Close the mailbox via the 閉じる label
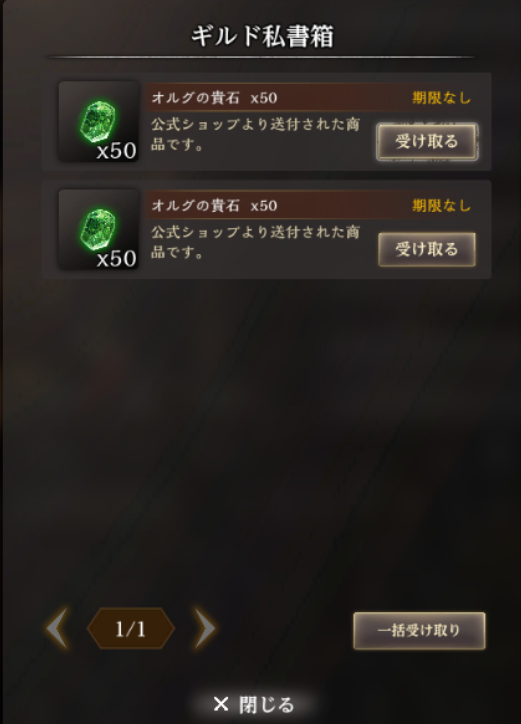This screenshot has width=521, height=724. (267, 705)
